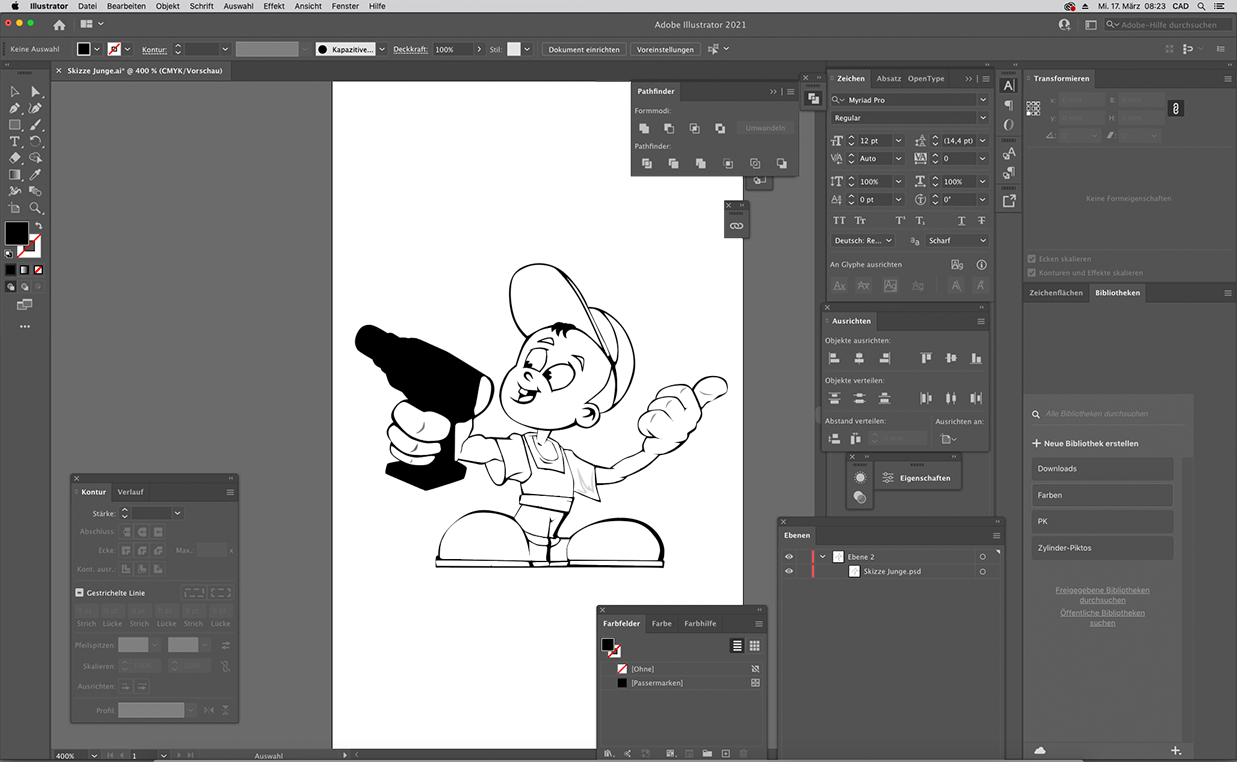
Task: Click the black fill color box in toolbar
Action: pos(17,233)
